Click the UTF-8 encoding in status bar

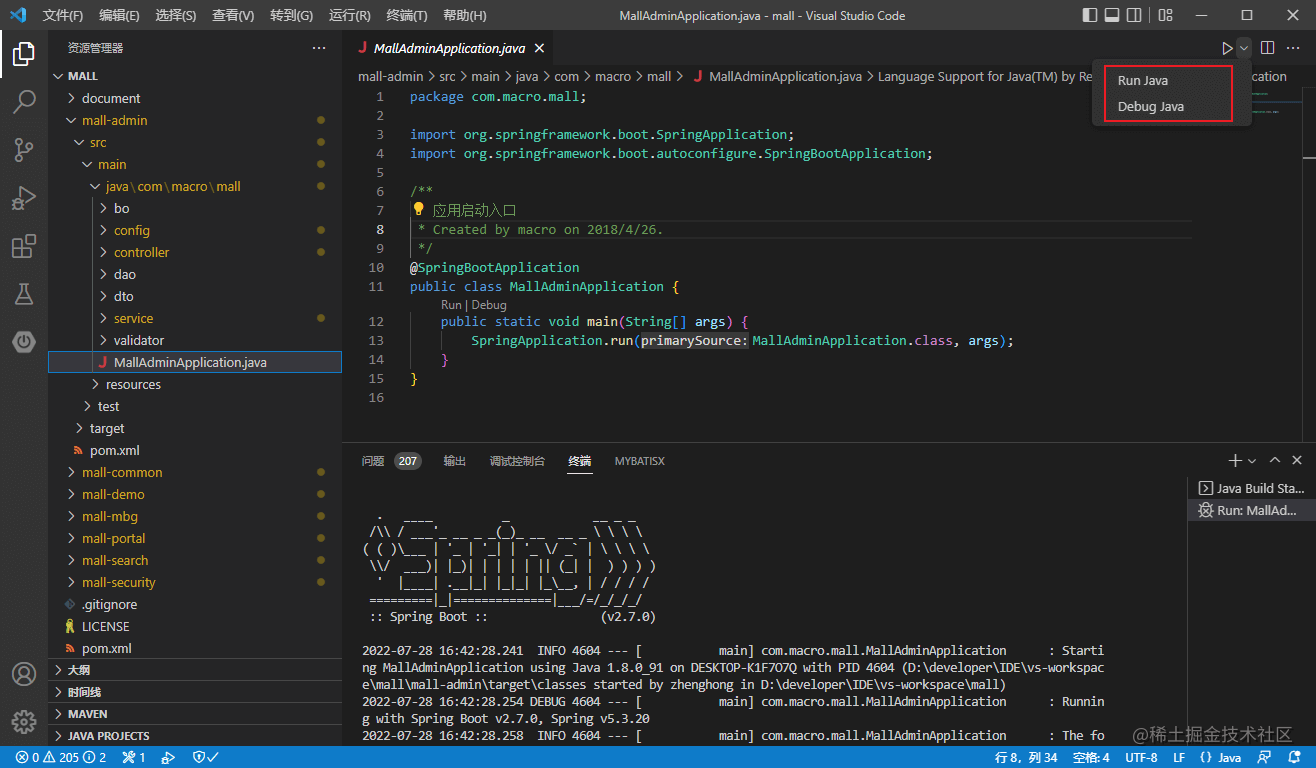tap(1142, 757)
